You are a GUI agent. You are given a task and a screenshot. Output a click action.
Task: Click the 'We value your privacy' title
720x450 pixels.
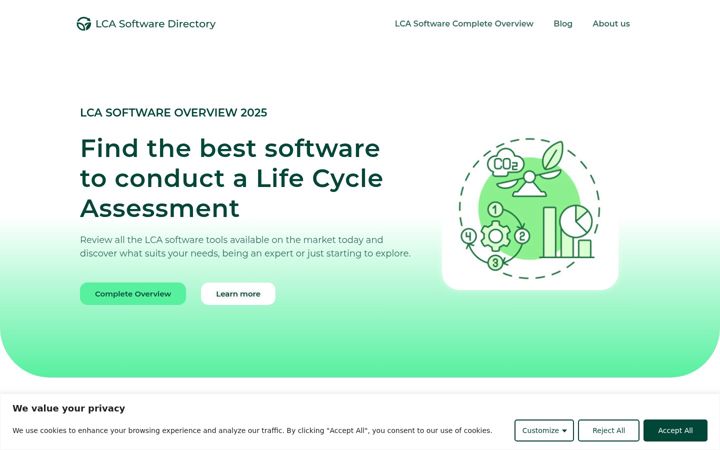(x=69, y=408)
